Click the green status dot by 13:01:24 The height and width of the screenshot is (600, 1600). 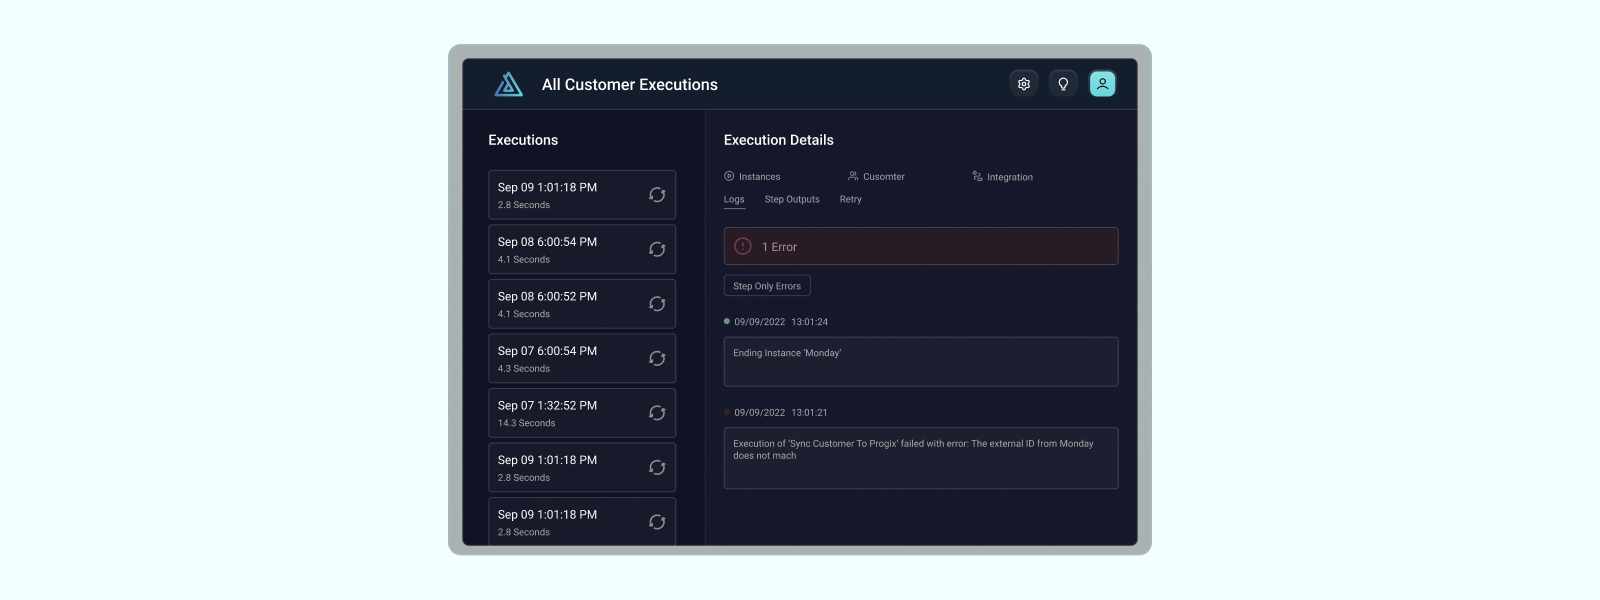[727, 321]
